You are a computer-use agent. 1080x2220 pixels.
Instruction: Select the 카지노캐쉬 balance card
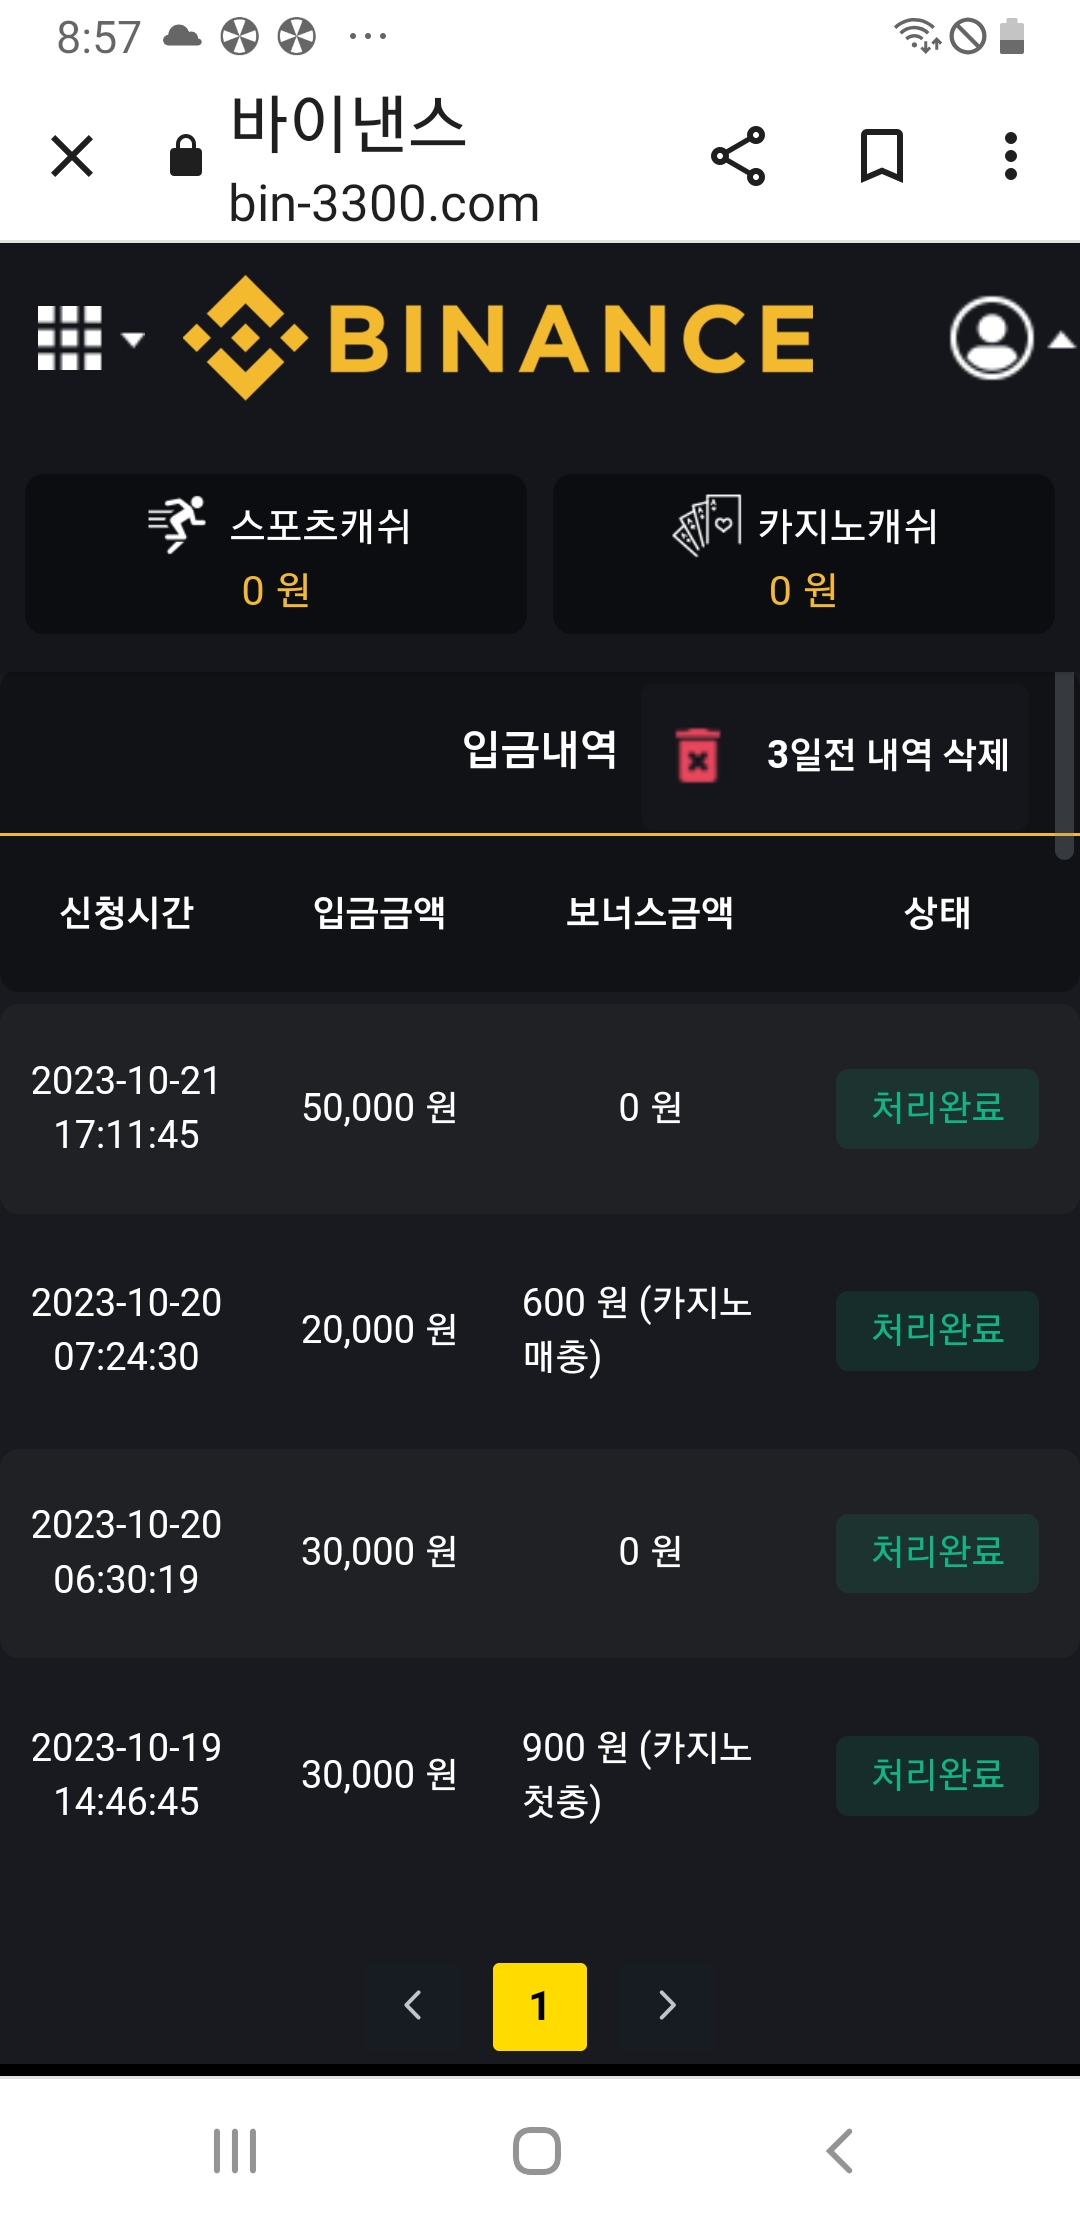[804, 554]
